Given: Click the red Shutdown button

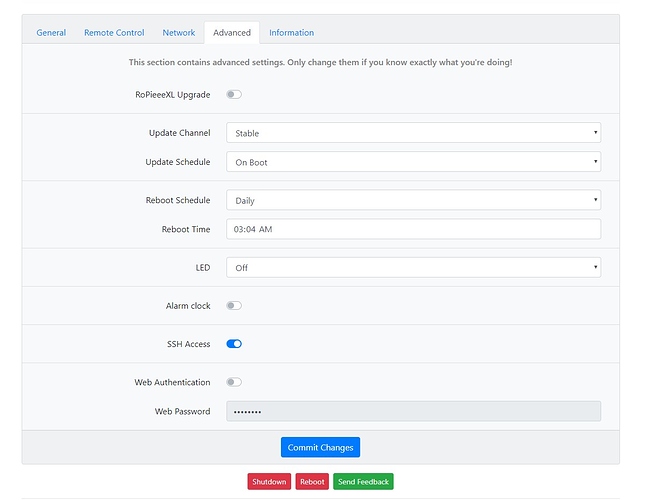Looking at the screenshot, I should click(269, 481).
